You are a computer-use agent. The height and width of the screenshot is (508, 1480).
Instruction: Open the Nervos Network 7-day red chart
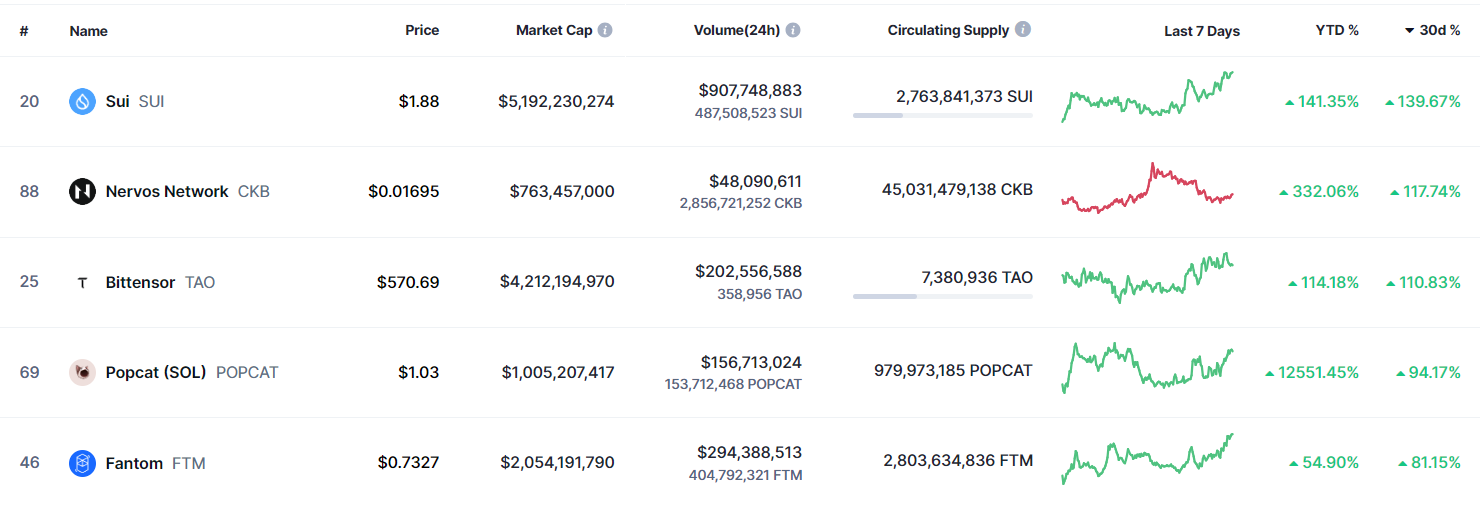point(1148,188)
